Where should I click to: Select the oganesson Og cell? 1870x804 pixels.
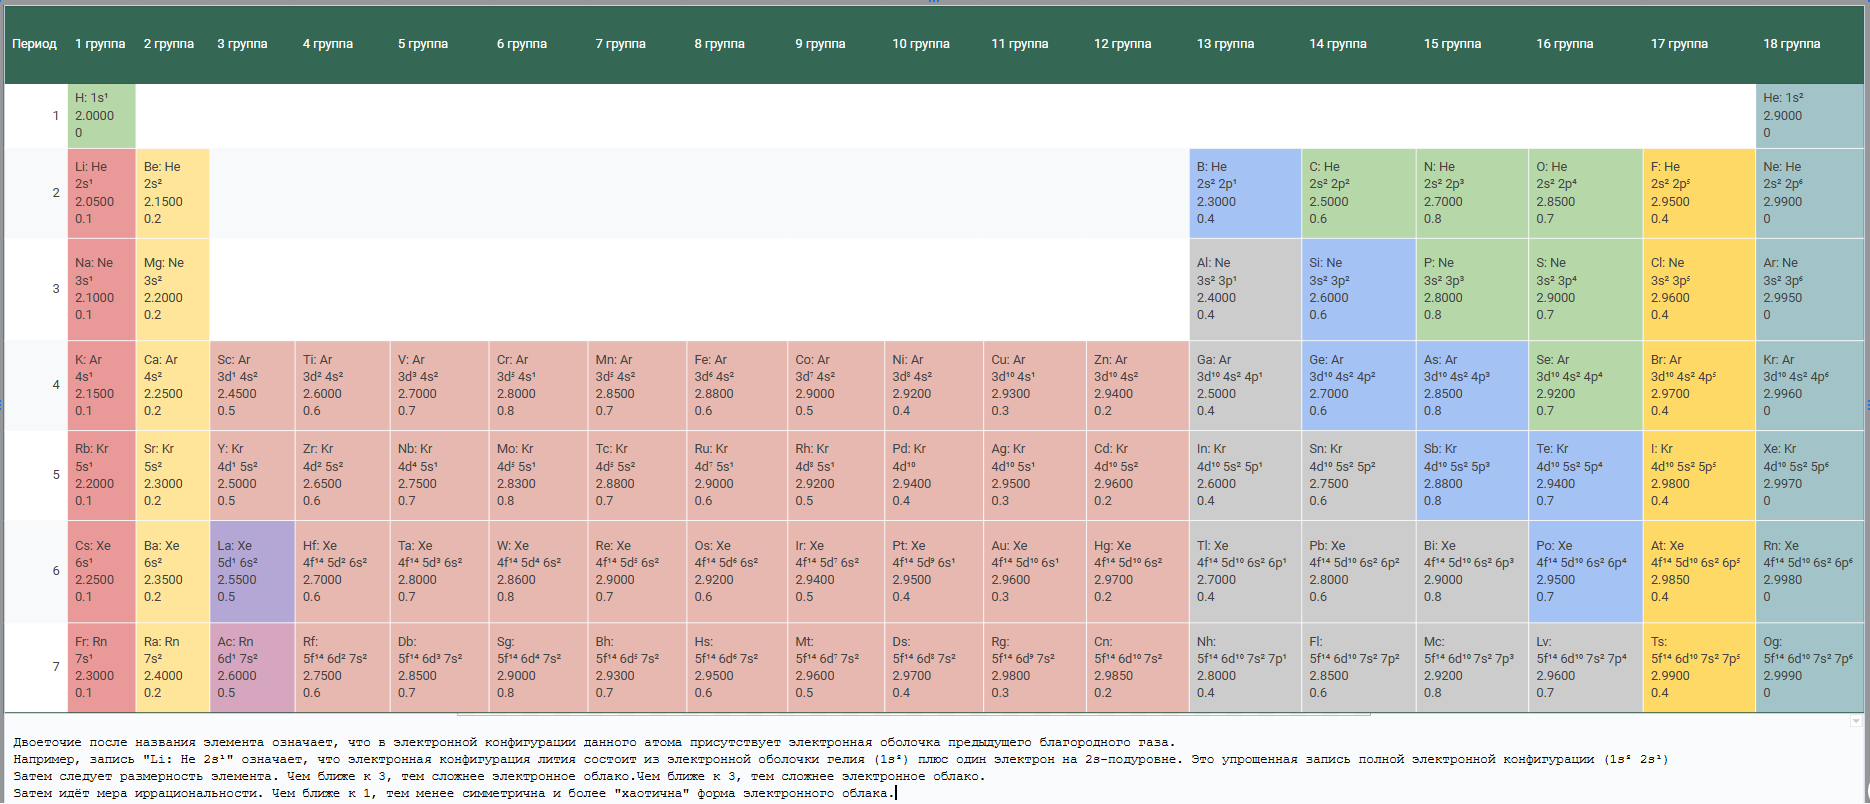point(1808,667)
